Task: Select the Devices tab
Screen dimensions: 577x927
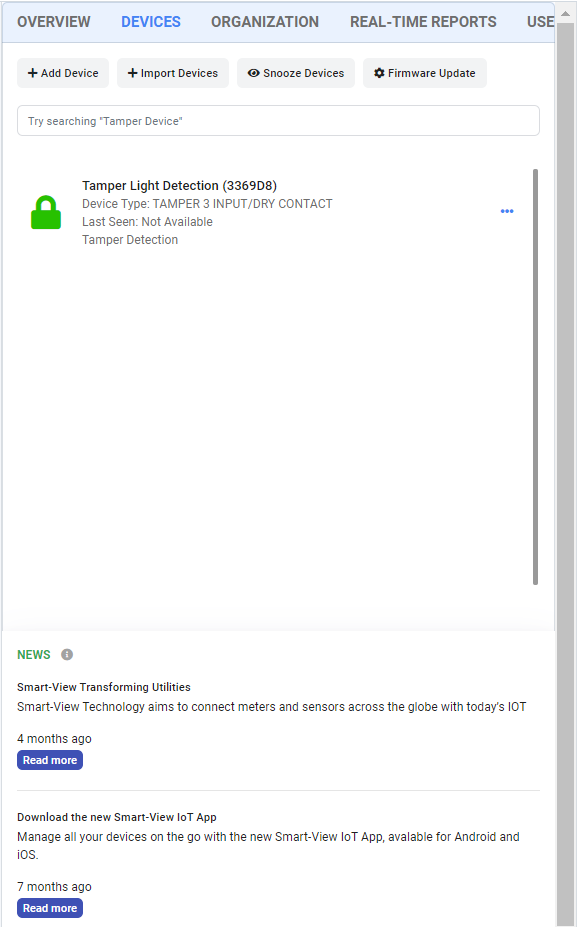Action: tap(151, 22)
